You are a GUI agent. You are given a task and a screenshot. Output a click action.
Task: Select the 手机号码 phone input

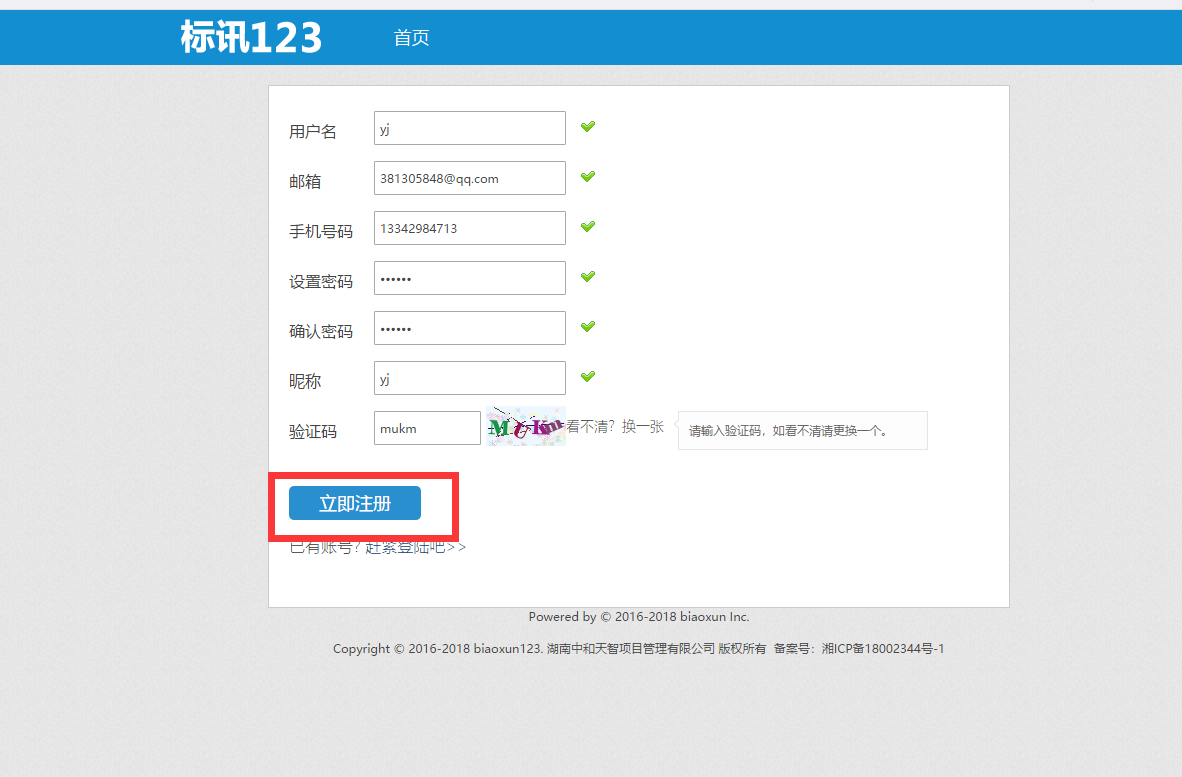point(470,228)
